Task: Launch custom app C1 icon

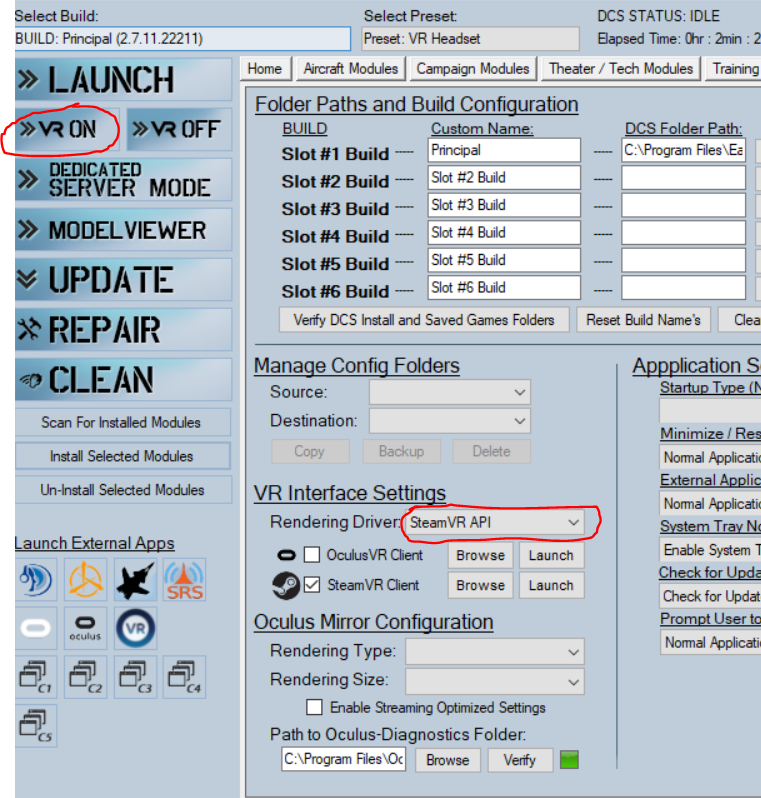Action: 36,677
